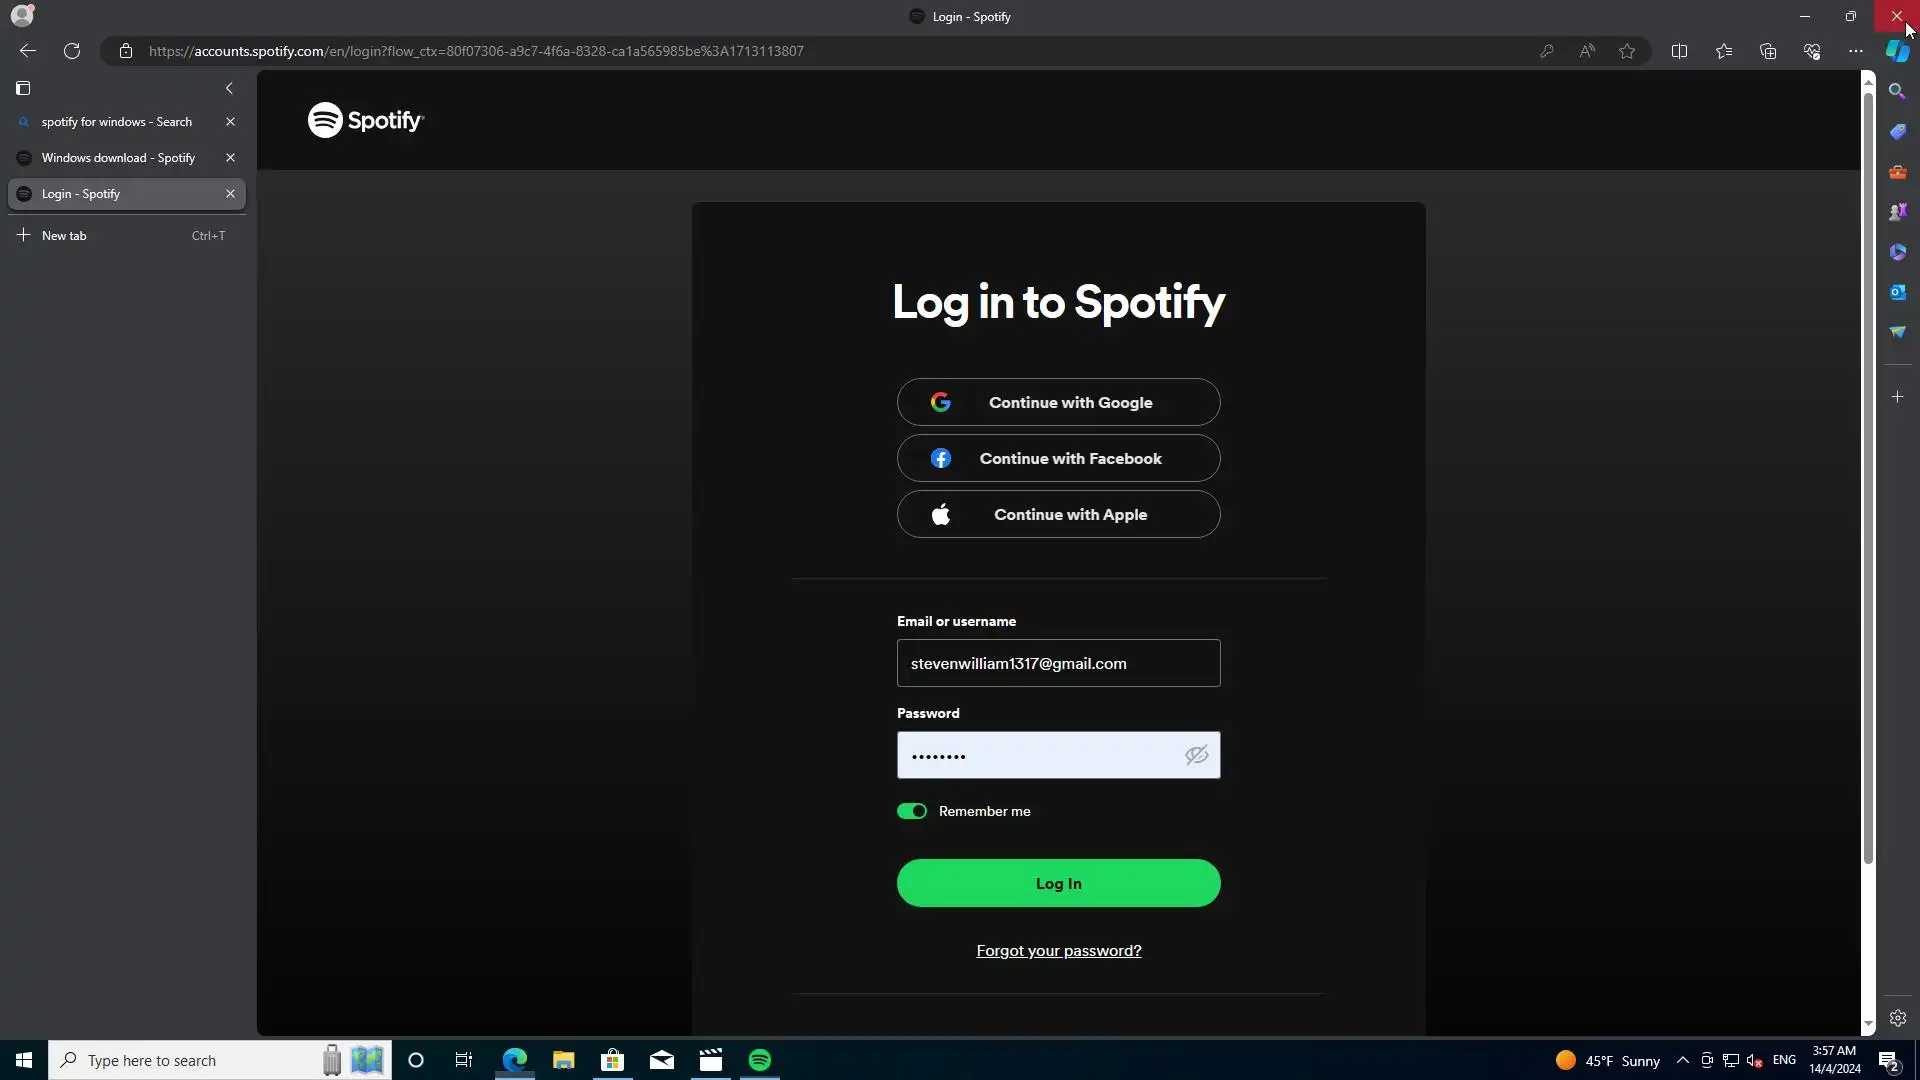Open split screen icon in toolbar
The image size is (1920, 1080).
[1679, 51]
